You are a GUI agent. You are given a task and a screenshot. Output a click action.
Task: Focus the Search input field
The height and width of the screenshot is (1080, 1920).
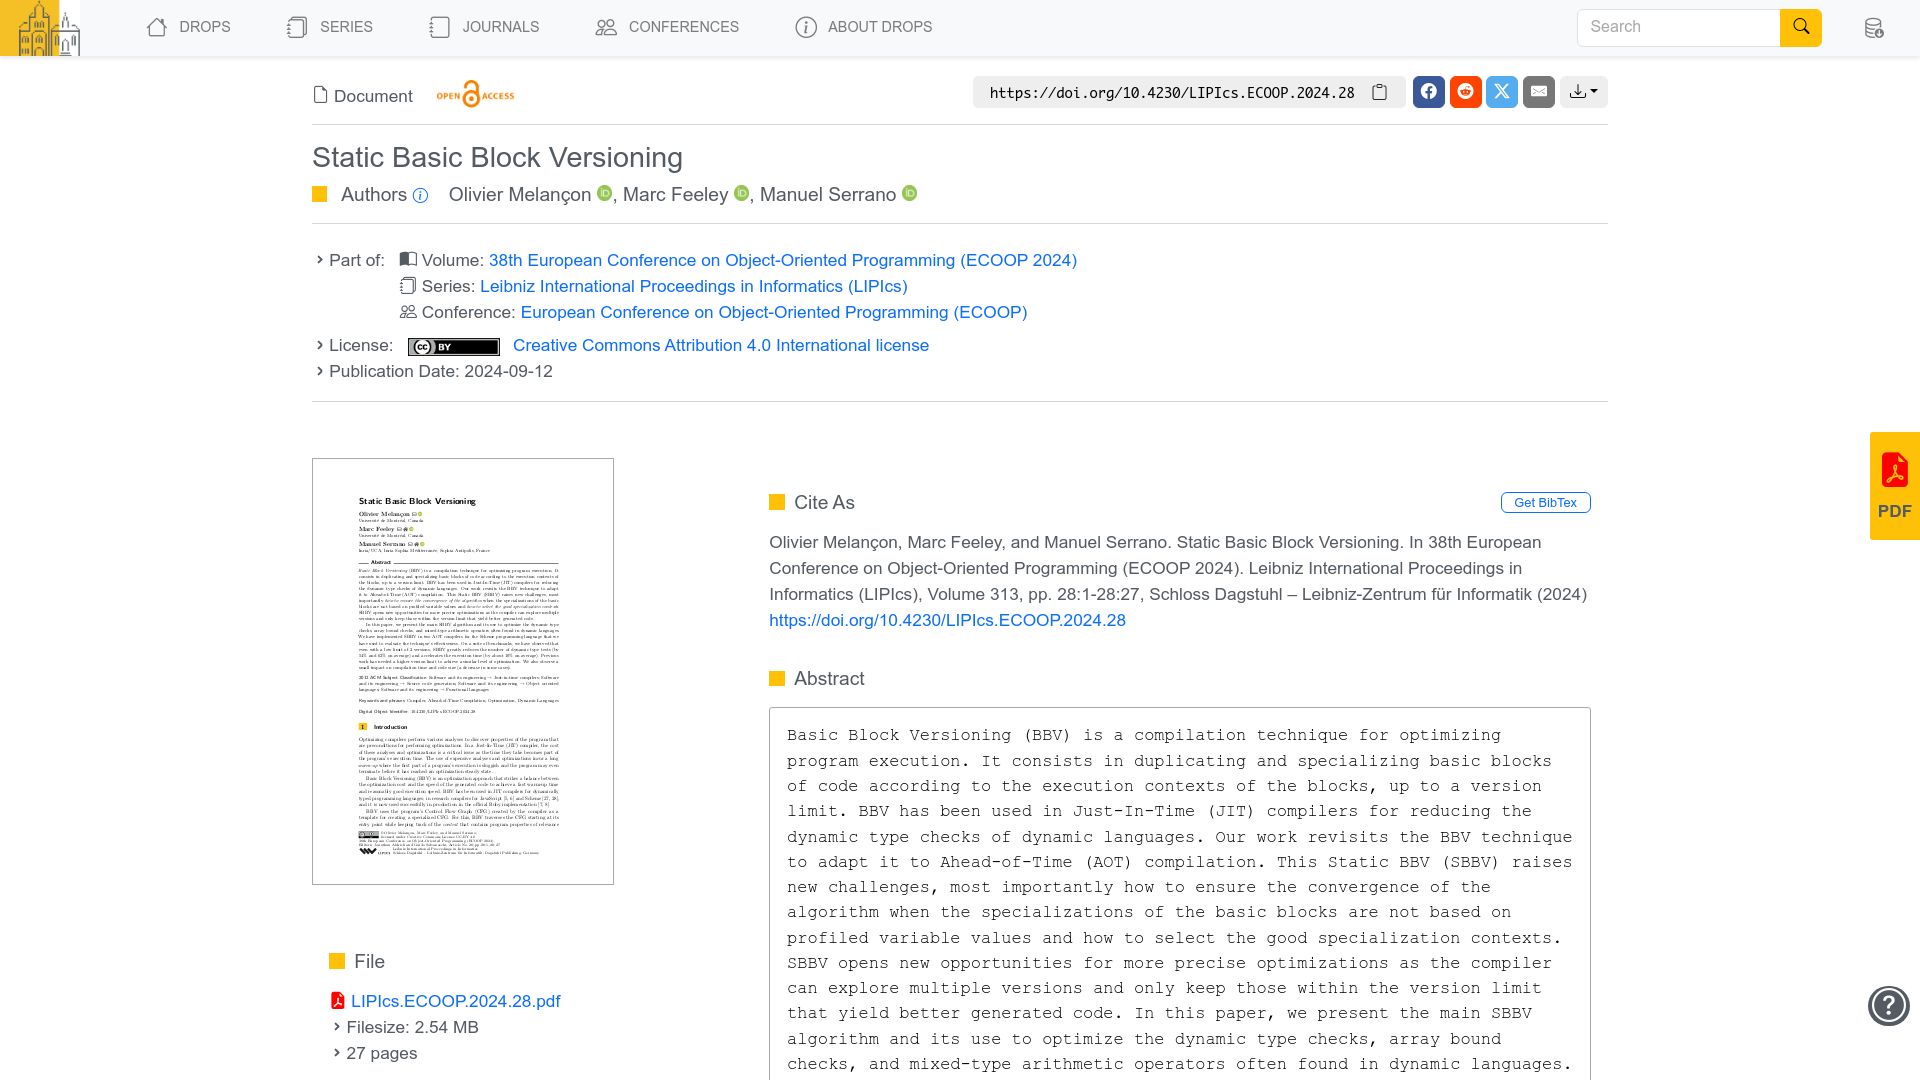click(1678, 27)
